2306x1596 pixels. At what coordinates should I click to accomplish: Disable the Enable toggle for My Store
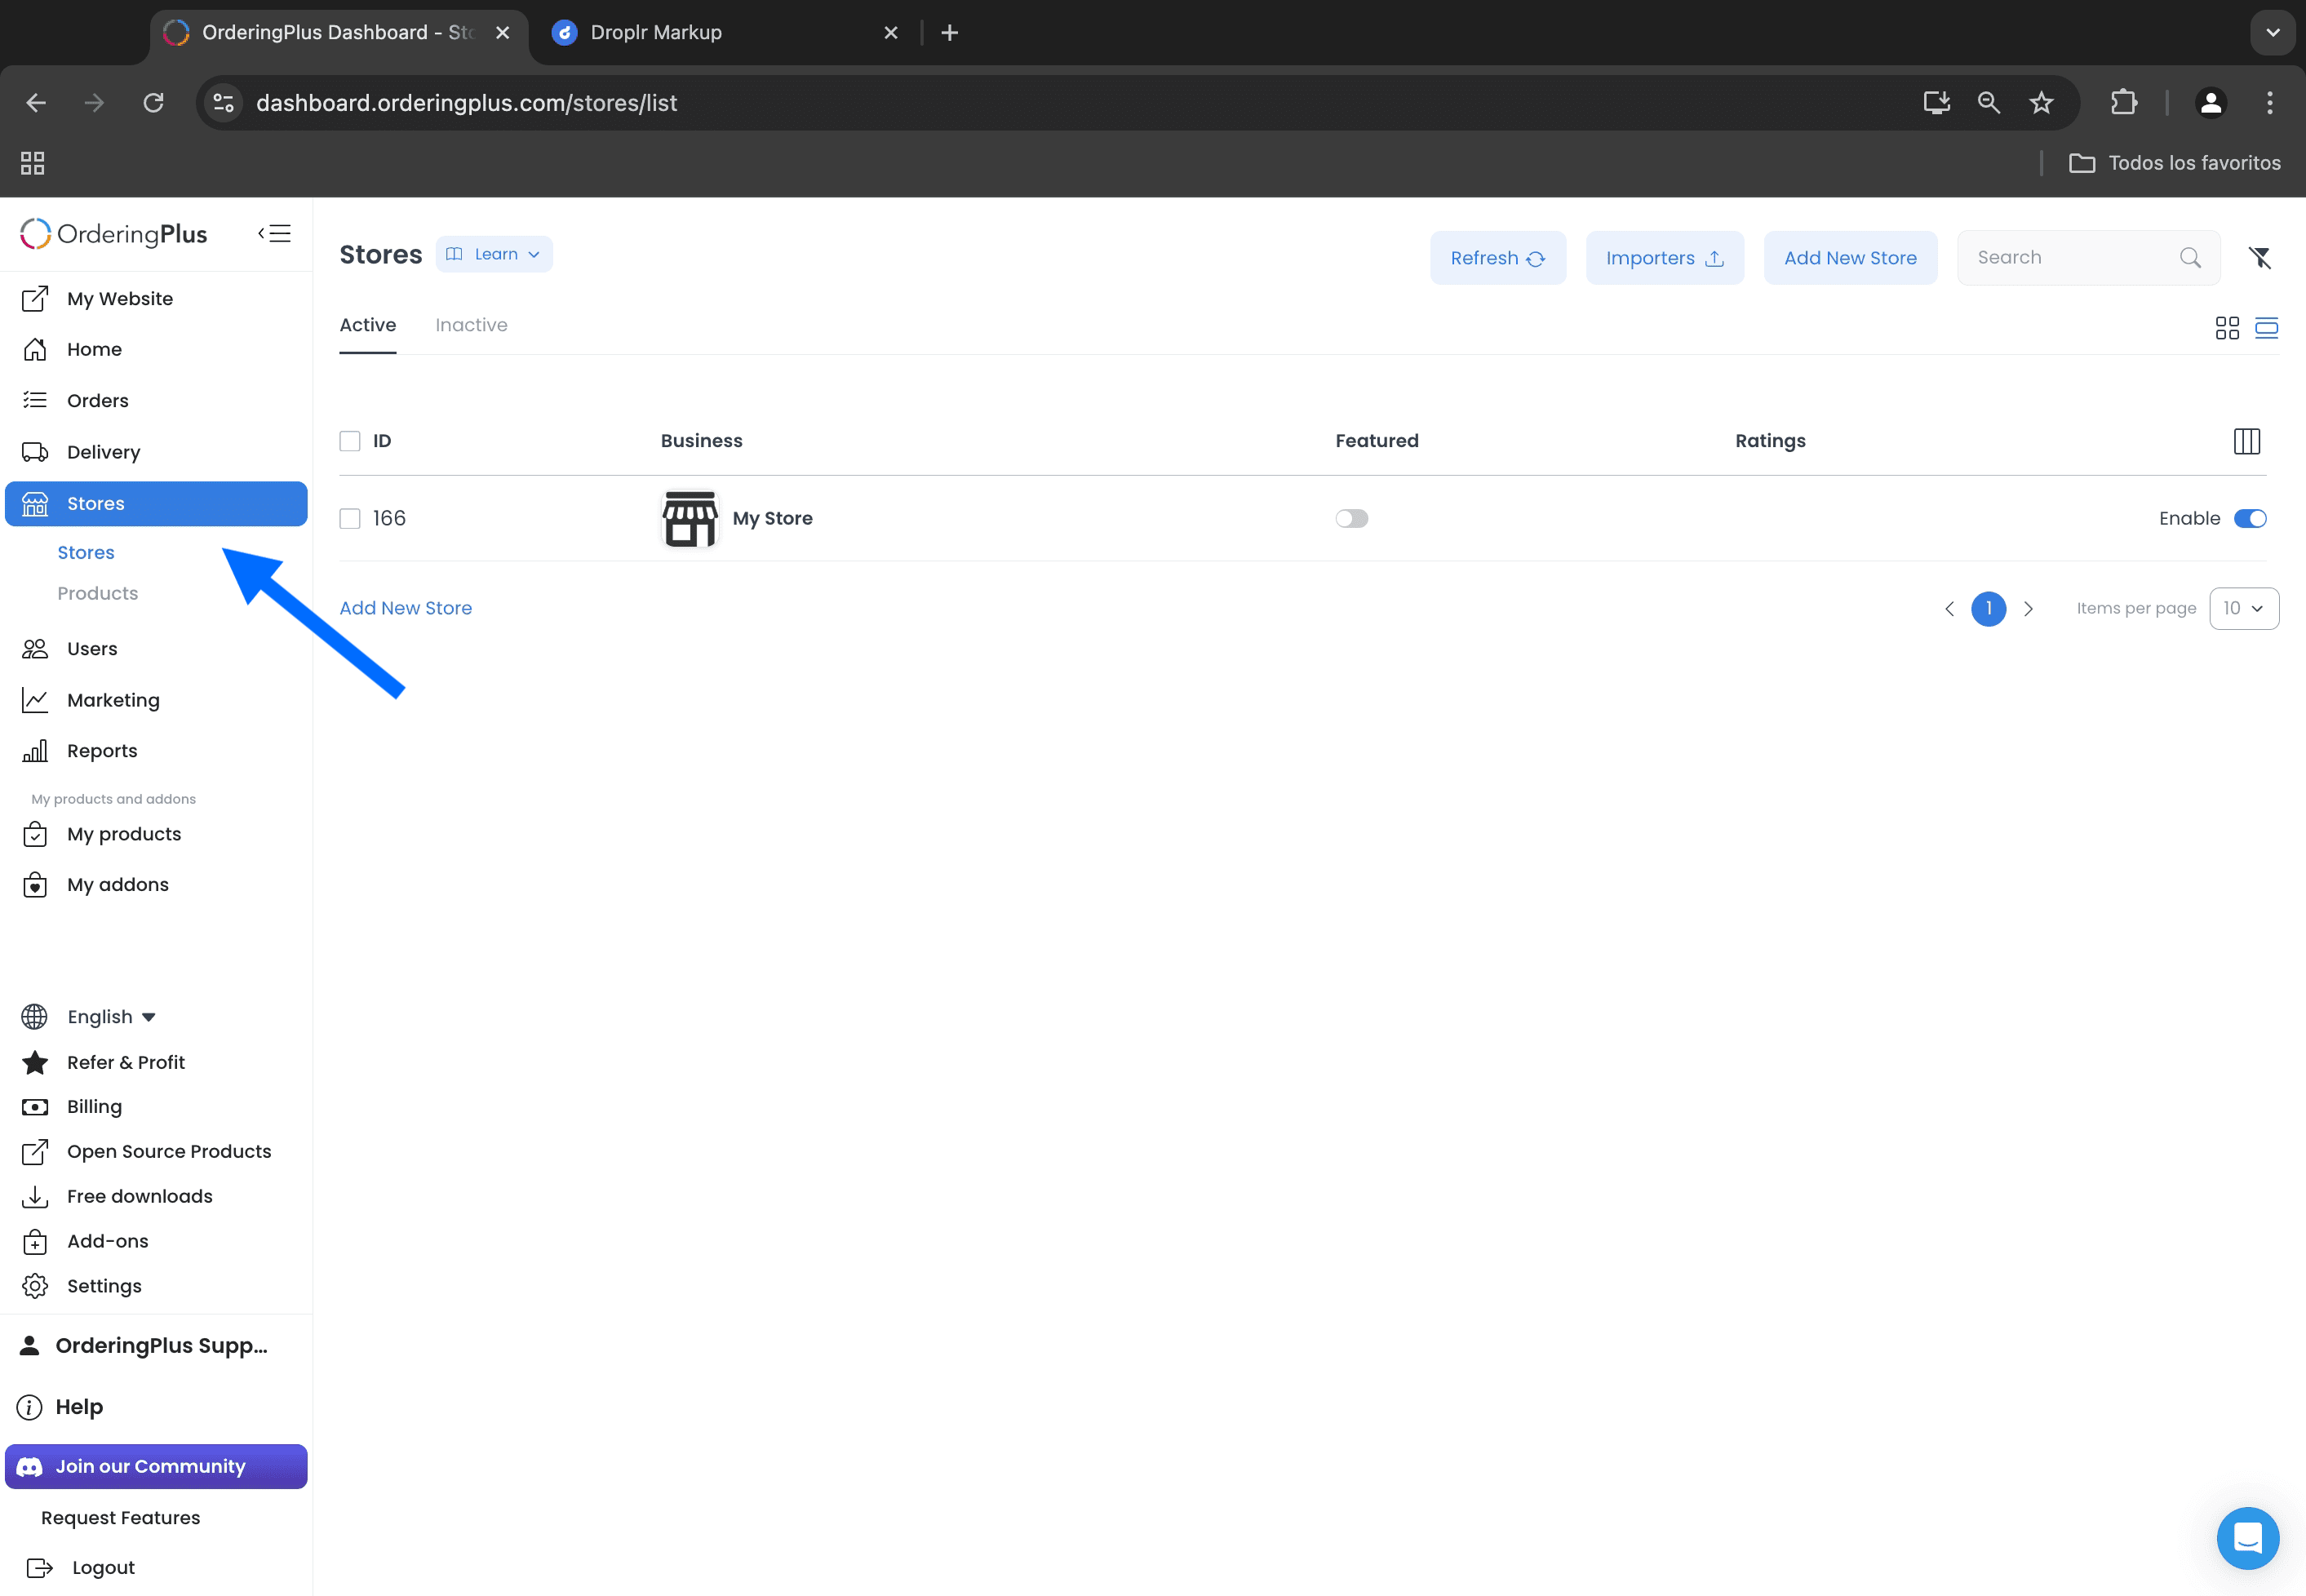pyautogui.click(x=2249, y=518)
